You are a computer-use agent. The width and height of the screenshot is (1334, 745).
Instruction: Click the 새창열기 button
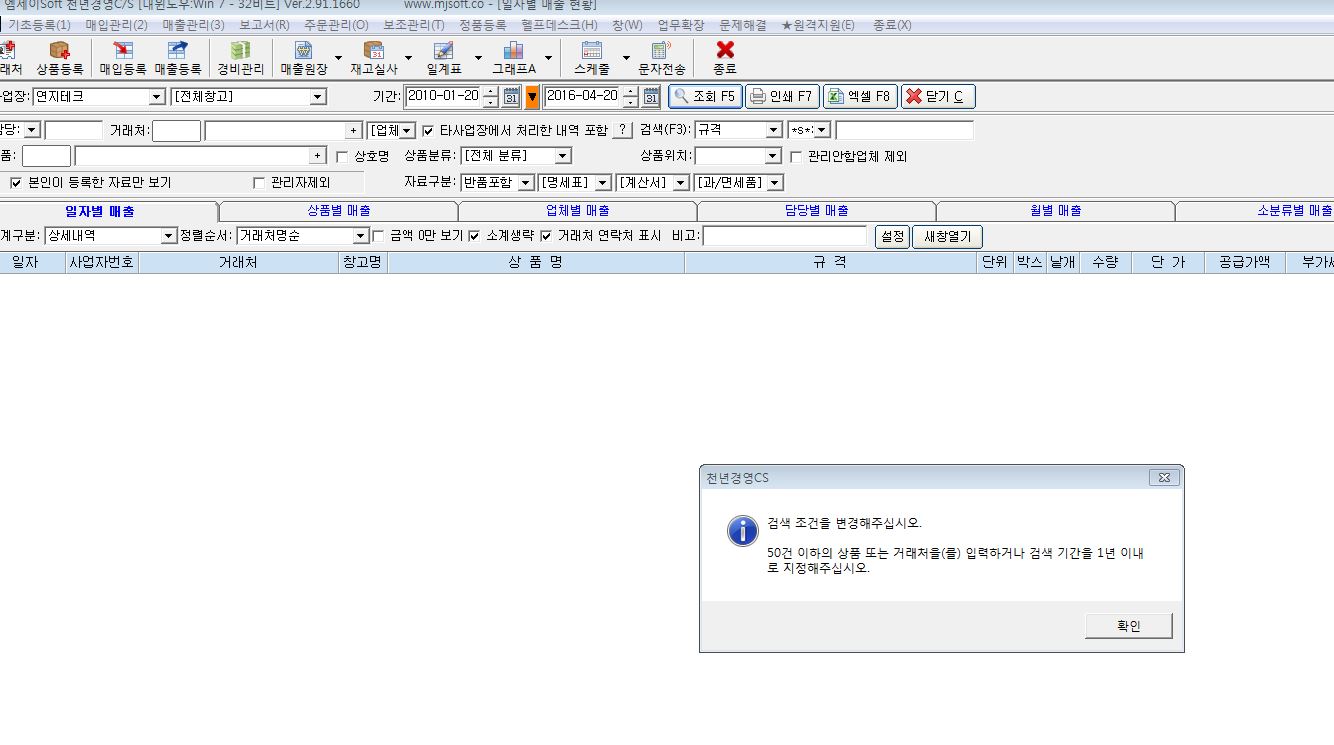click(947, 237)
